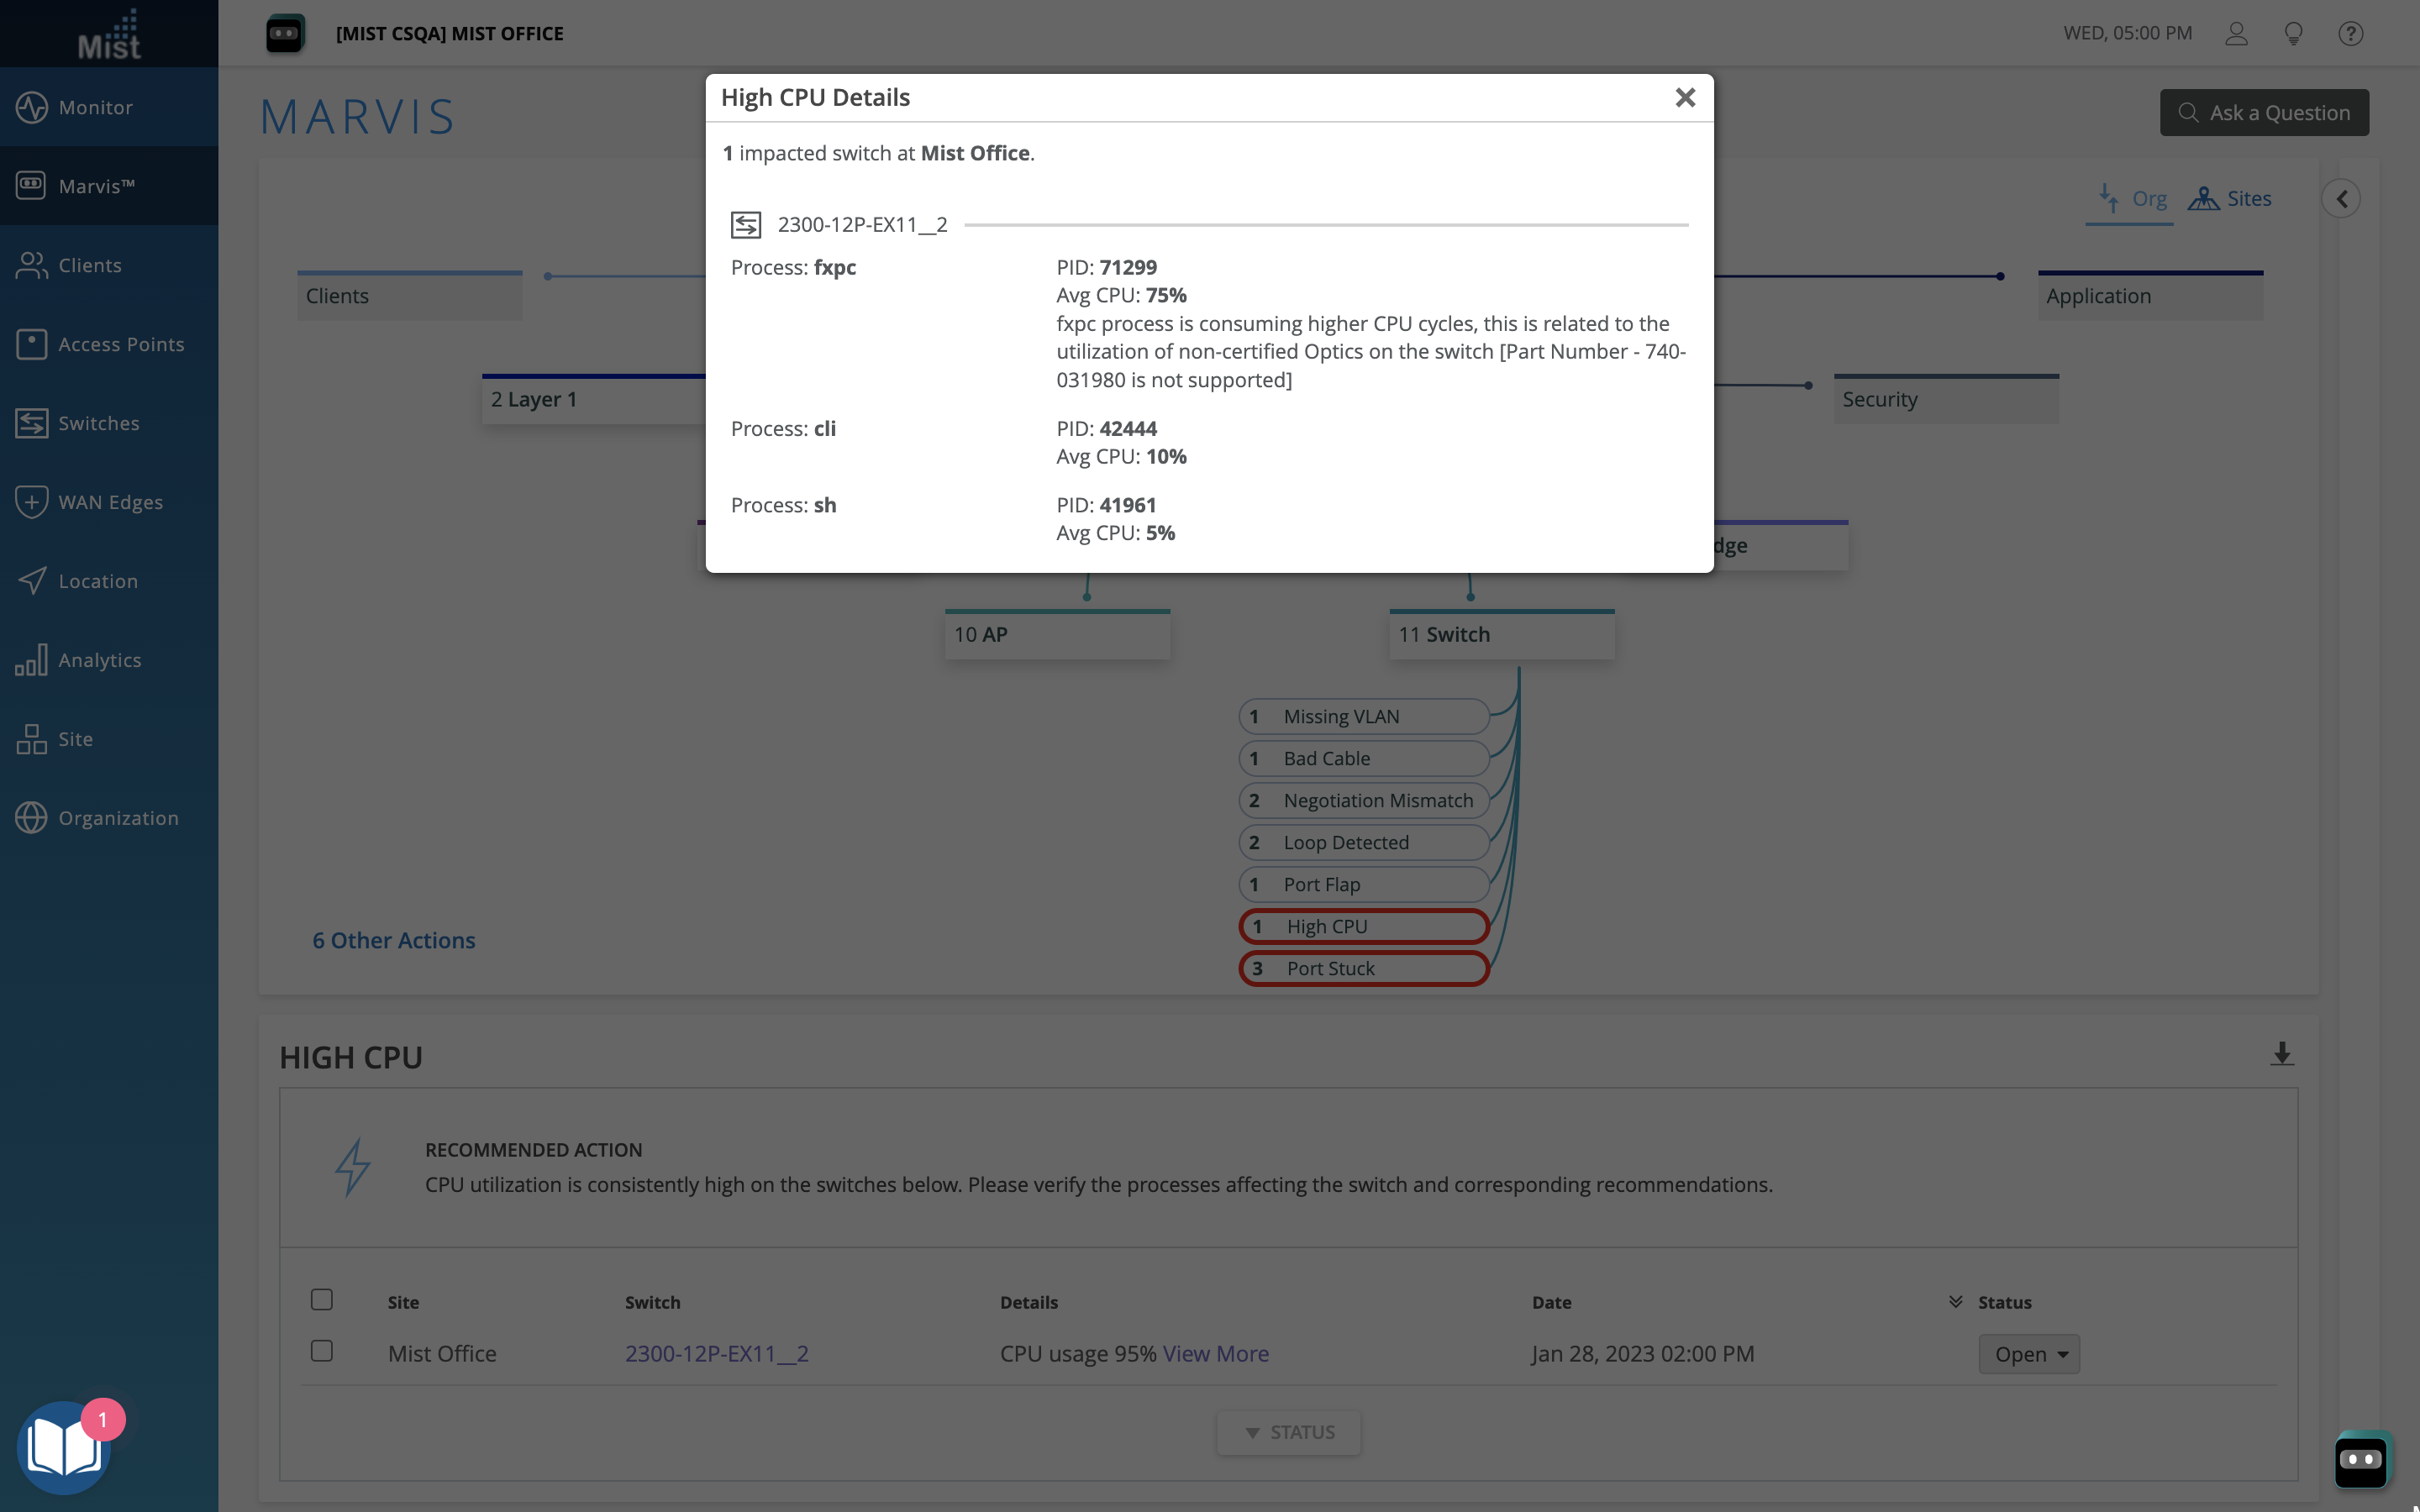
Task: Click the Marvis robot logo in header
Action: coord(285,33)
